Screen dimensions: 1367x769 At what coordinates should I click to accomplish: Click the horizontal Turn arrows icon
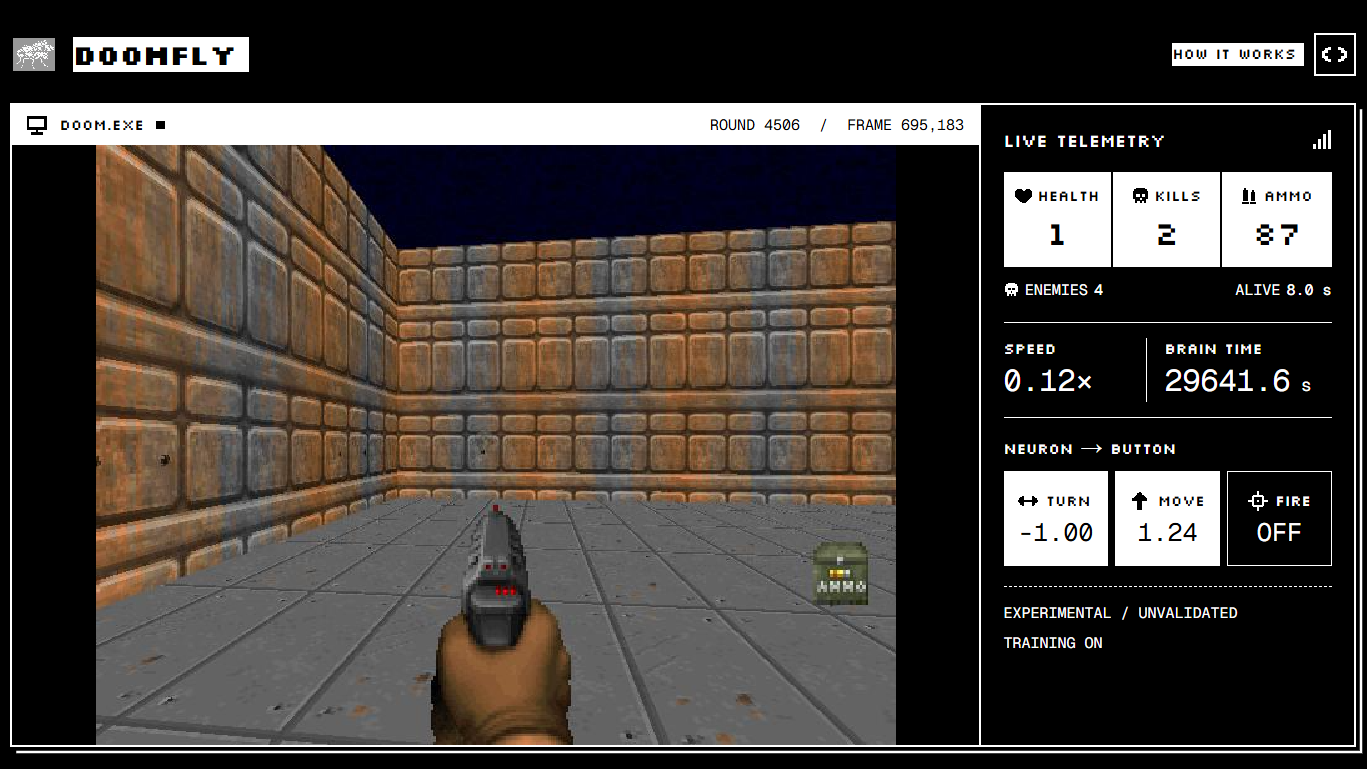tap(1028, 501)
